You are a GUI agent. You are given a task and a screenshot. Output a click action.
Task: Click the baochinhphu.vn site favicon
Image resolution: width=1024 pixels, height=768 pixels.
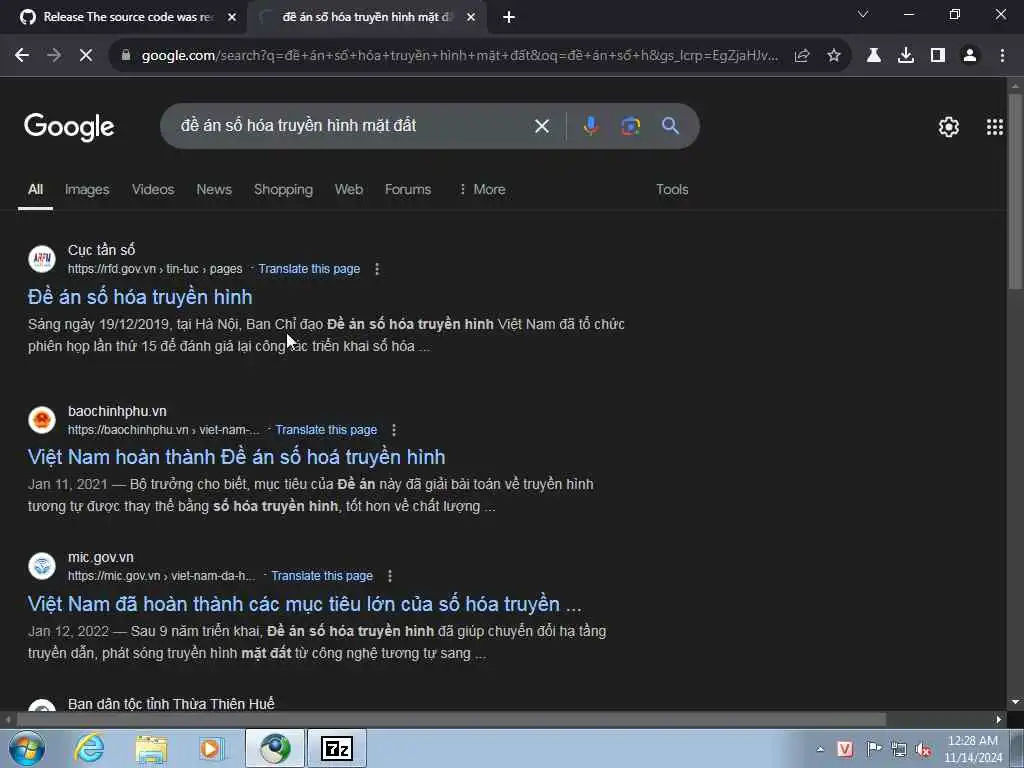coord(42,419)
